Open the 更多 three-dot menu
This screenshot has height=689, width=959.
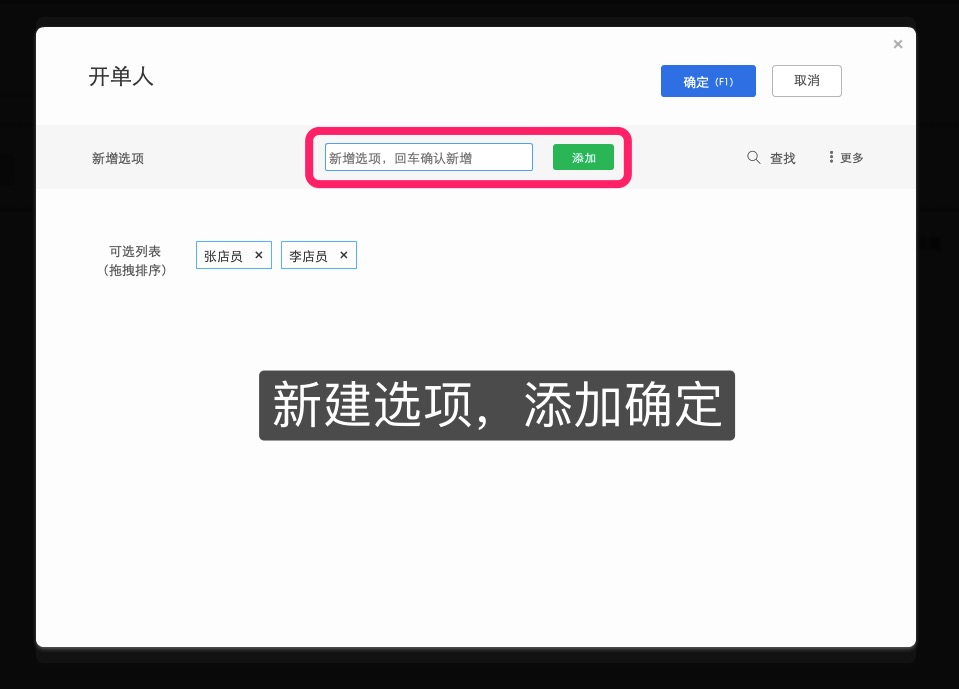(846, 158)
